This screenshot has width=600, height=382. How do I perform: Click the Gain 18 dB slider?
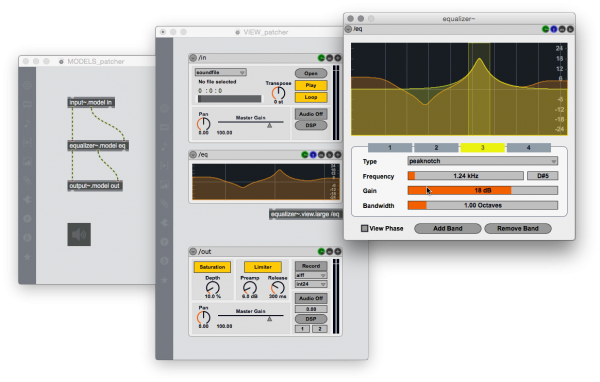483,190
